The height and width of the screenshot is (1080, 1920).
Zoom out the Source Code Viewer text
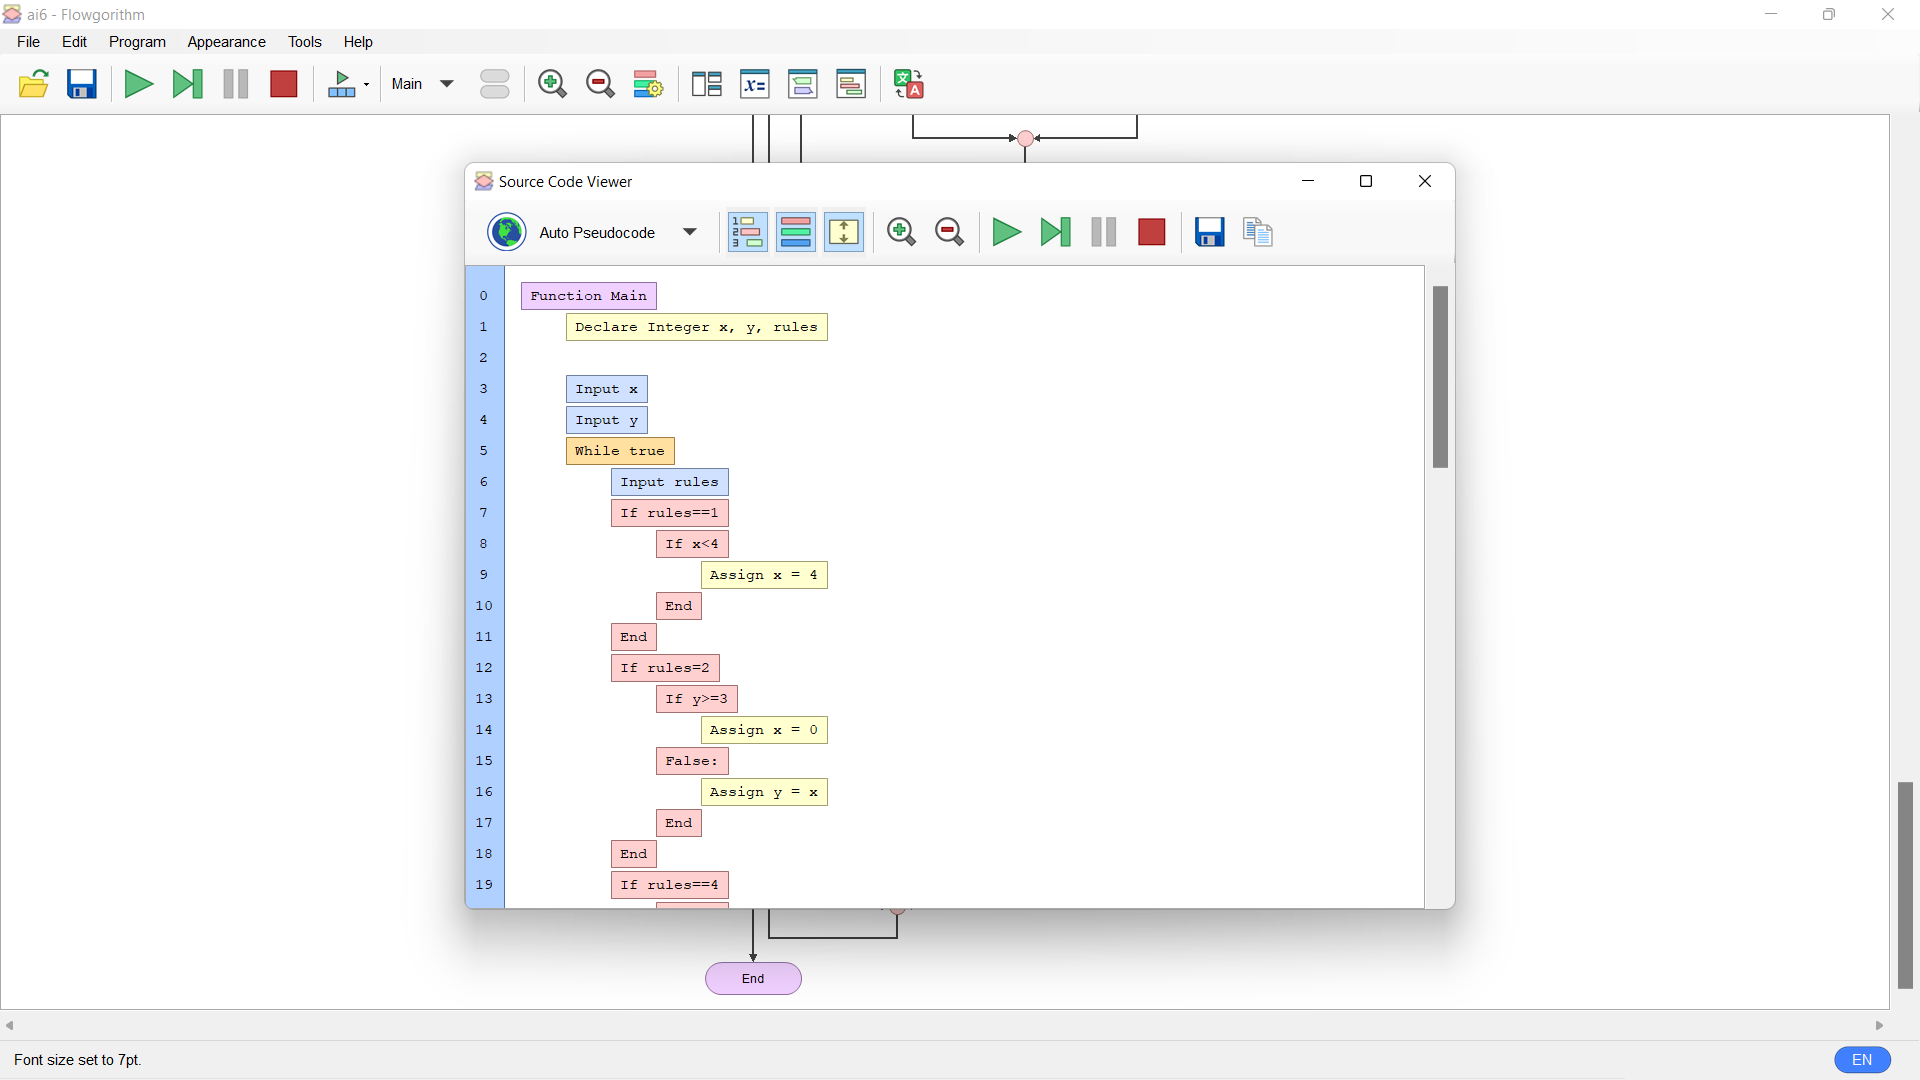coord(949,232)
